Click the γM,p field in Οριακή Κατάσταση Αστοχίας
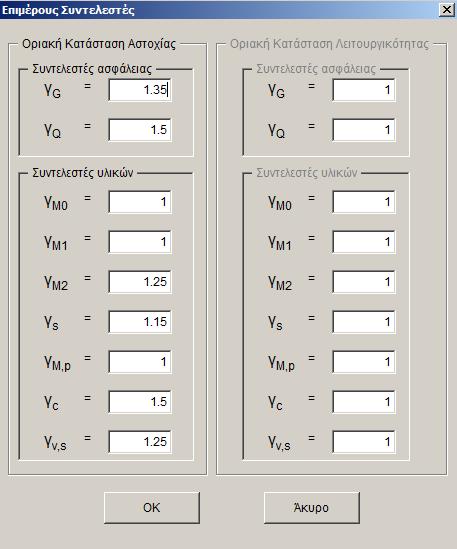The height and width of the screenshot is (549, 457). 140,362
